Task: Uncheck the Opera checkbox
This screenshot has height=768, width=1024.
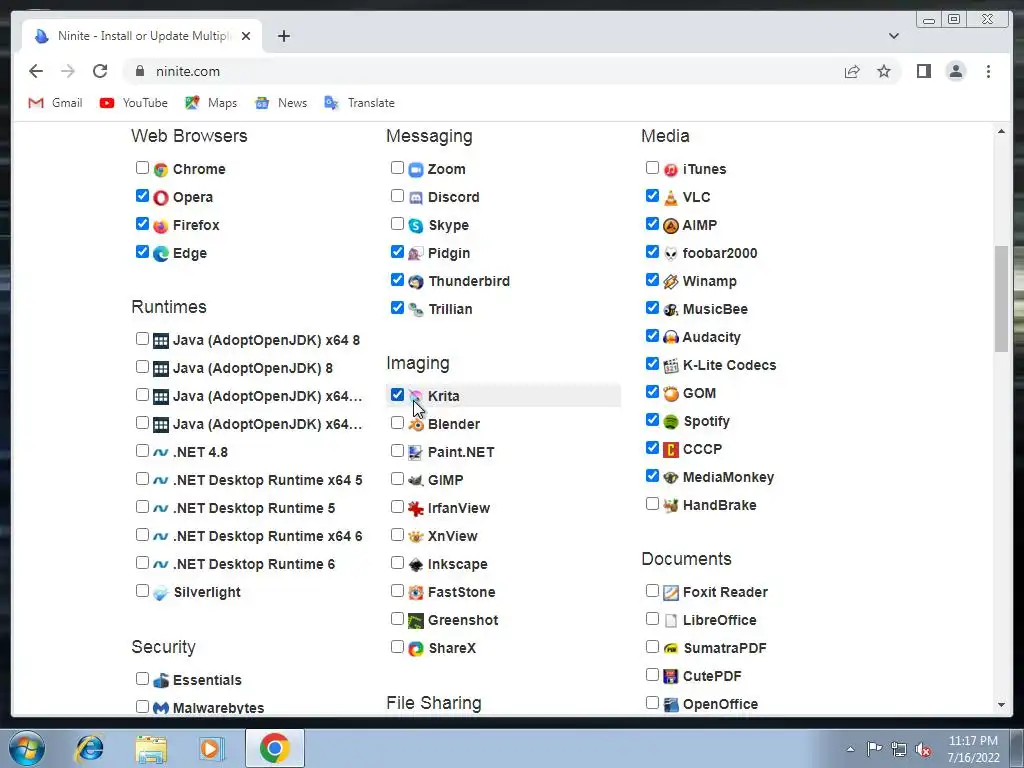Action: pyautogui.click(x=142, y=196)
